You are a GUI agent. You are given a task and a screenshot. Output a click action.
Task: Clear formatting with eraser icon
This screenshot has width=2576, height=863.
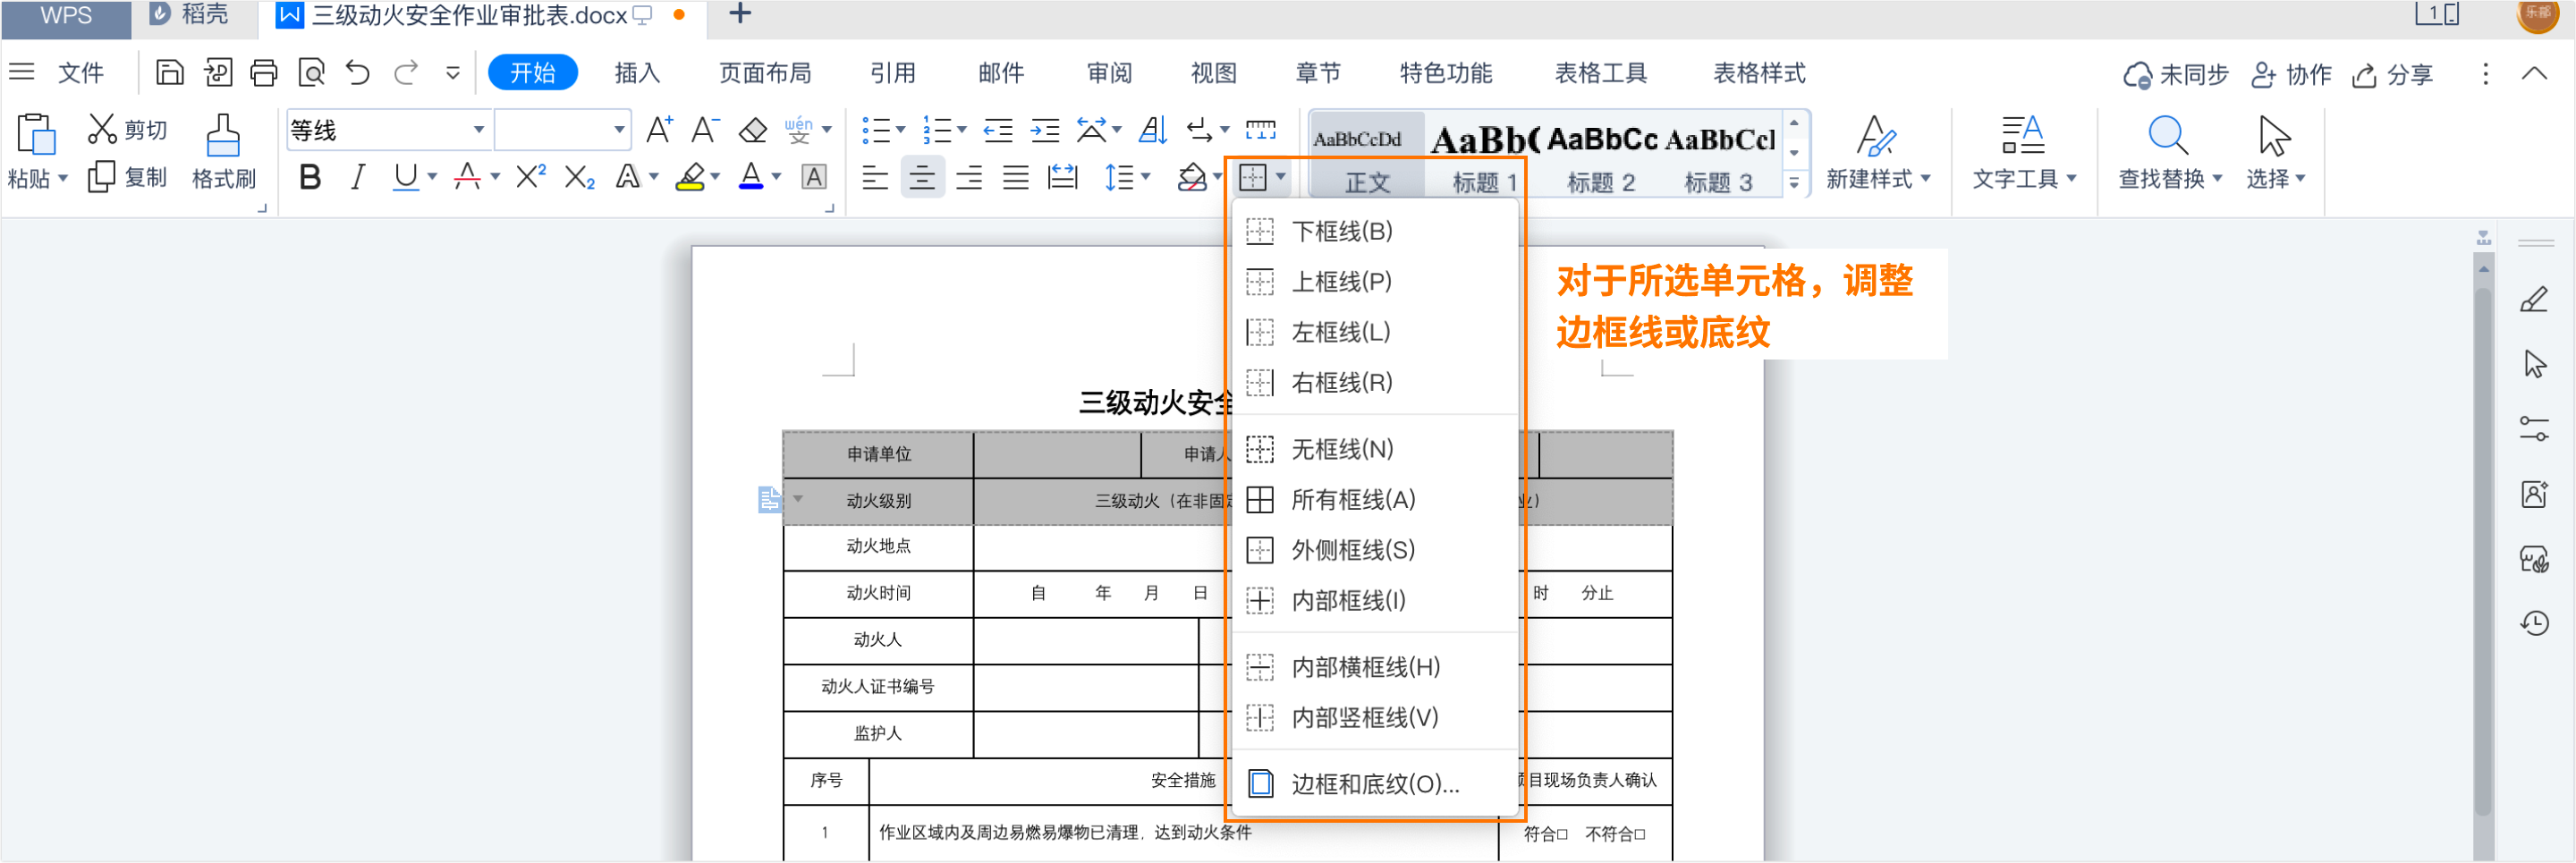coord(752,130)
